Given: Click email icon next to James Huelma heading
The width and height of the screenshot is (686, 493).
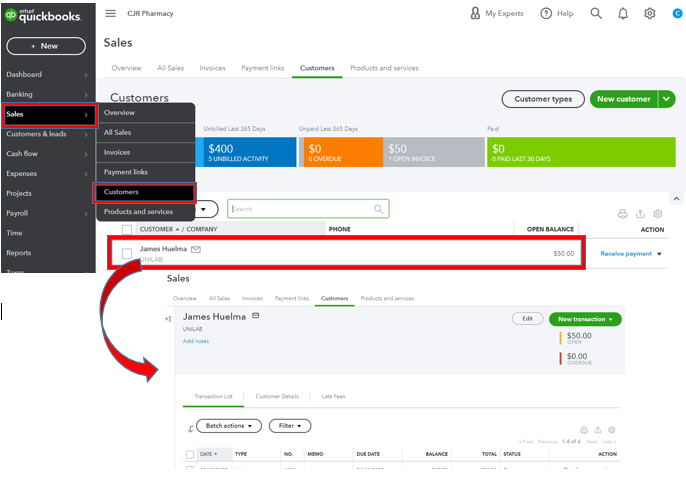Looking at the screenshot, I should click(256, 315).
